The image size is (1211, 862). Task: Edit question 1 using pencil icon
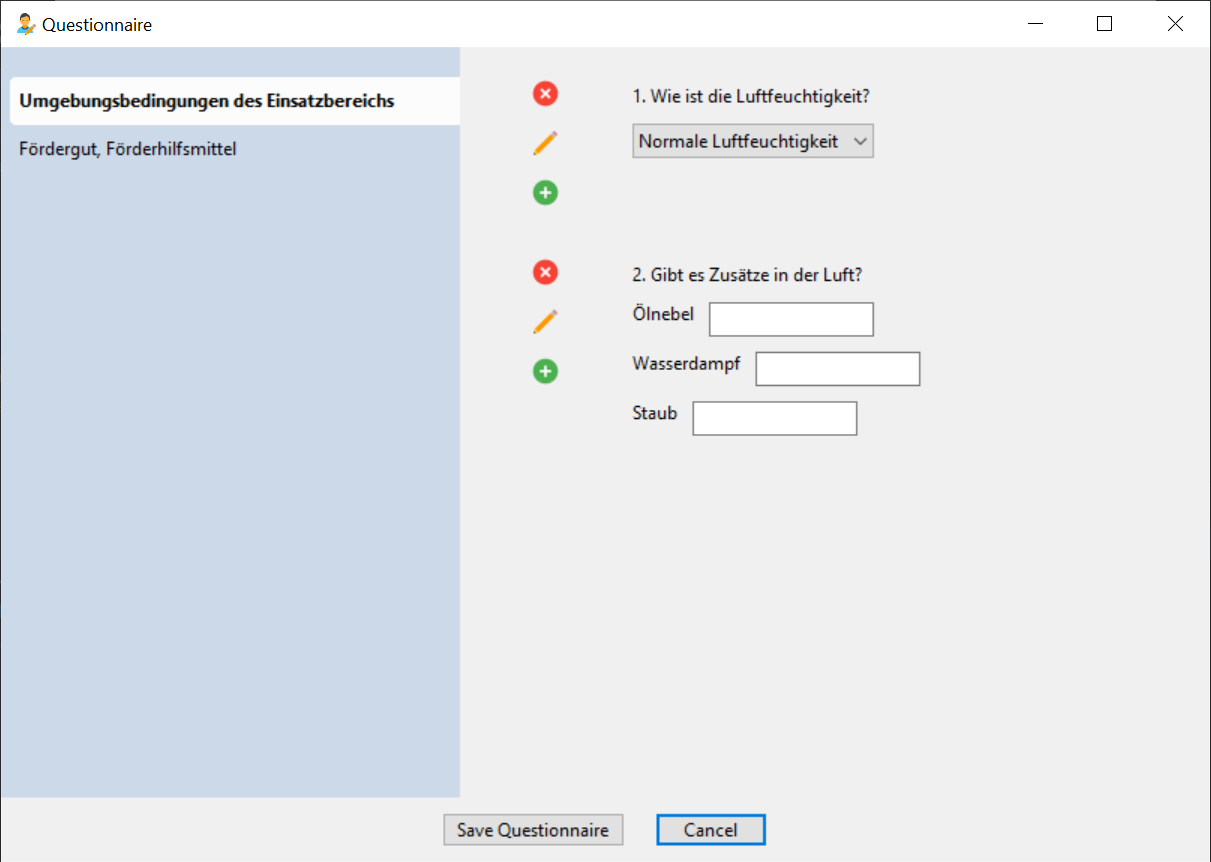click(x=545, y=143)
